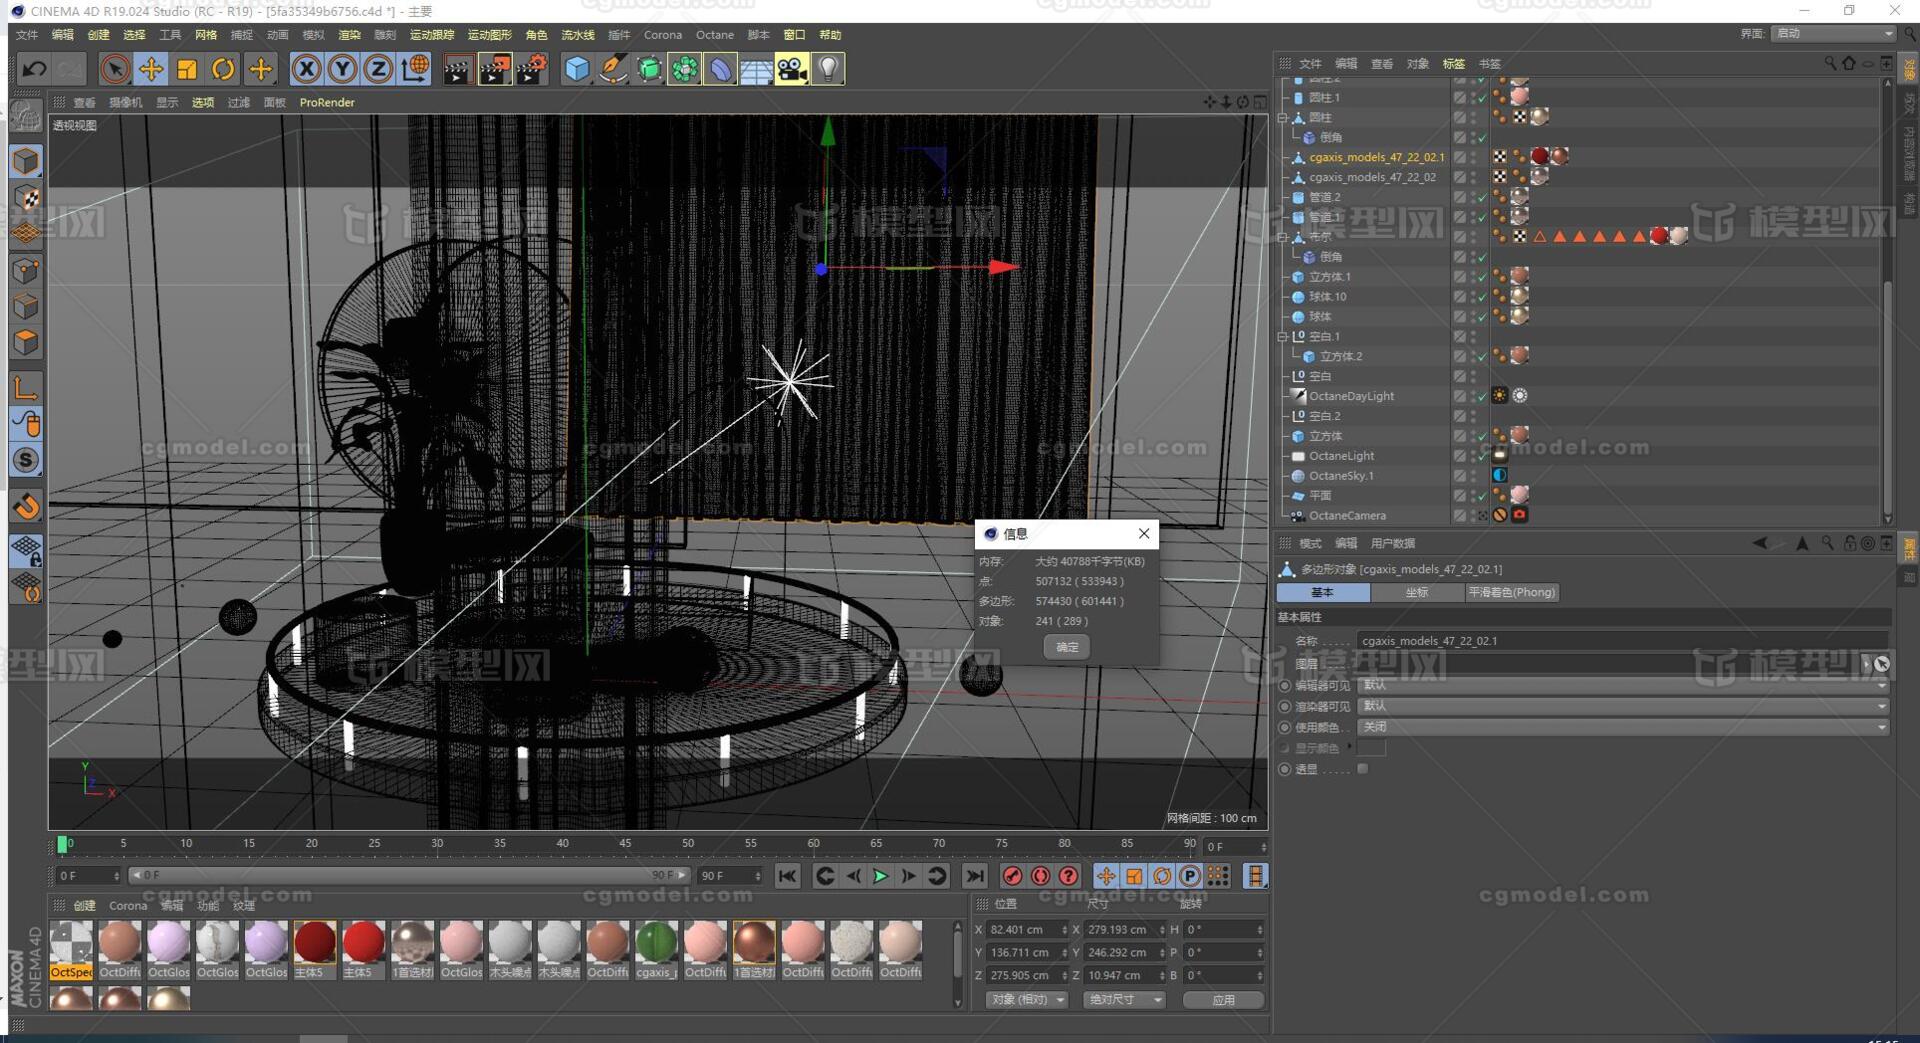
Task: Toggle Enable Snap S icon
Action: pyautogui.click(x=26, y=460)
